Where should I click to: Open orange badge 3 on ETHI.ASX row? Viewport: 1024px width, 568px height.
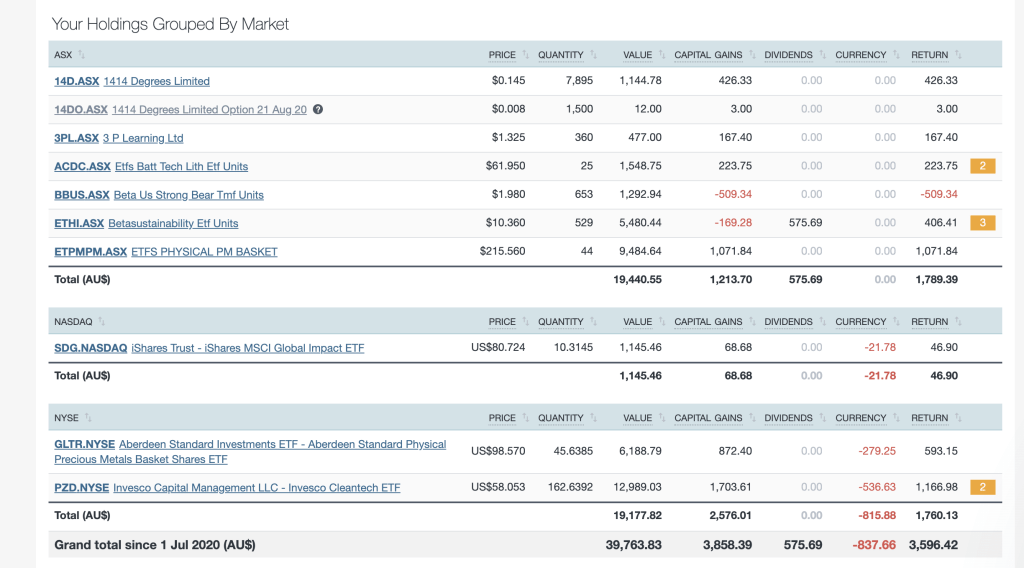pyautogui.click(x=982, y=223)
